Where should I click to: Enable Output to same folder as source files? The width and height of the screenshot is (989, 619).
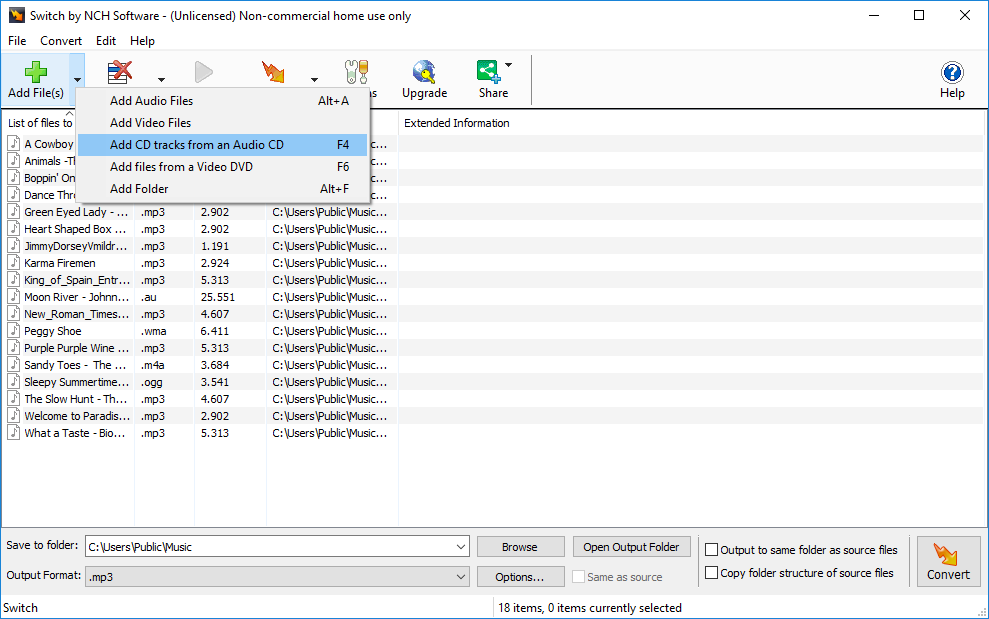(x=711, y=549)
